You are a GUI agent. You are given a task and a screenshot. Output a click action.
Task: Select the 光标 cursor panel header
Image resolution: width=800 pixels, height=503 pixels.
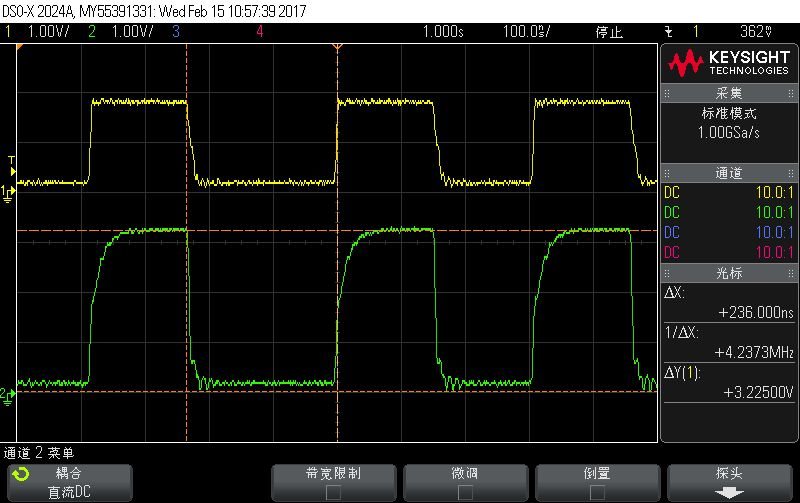point(729,273)
